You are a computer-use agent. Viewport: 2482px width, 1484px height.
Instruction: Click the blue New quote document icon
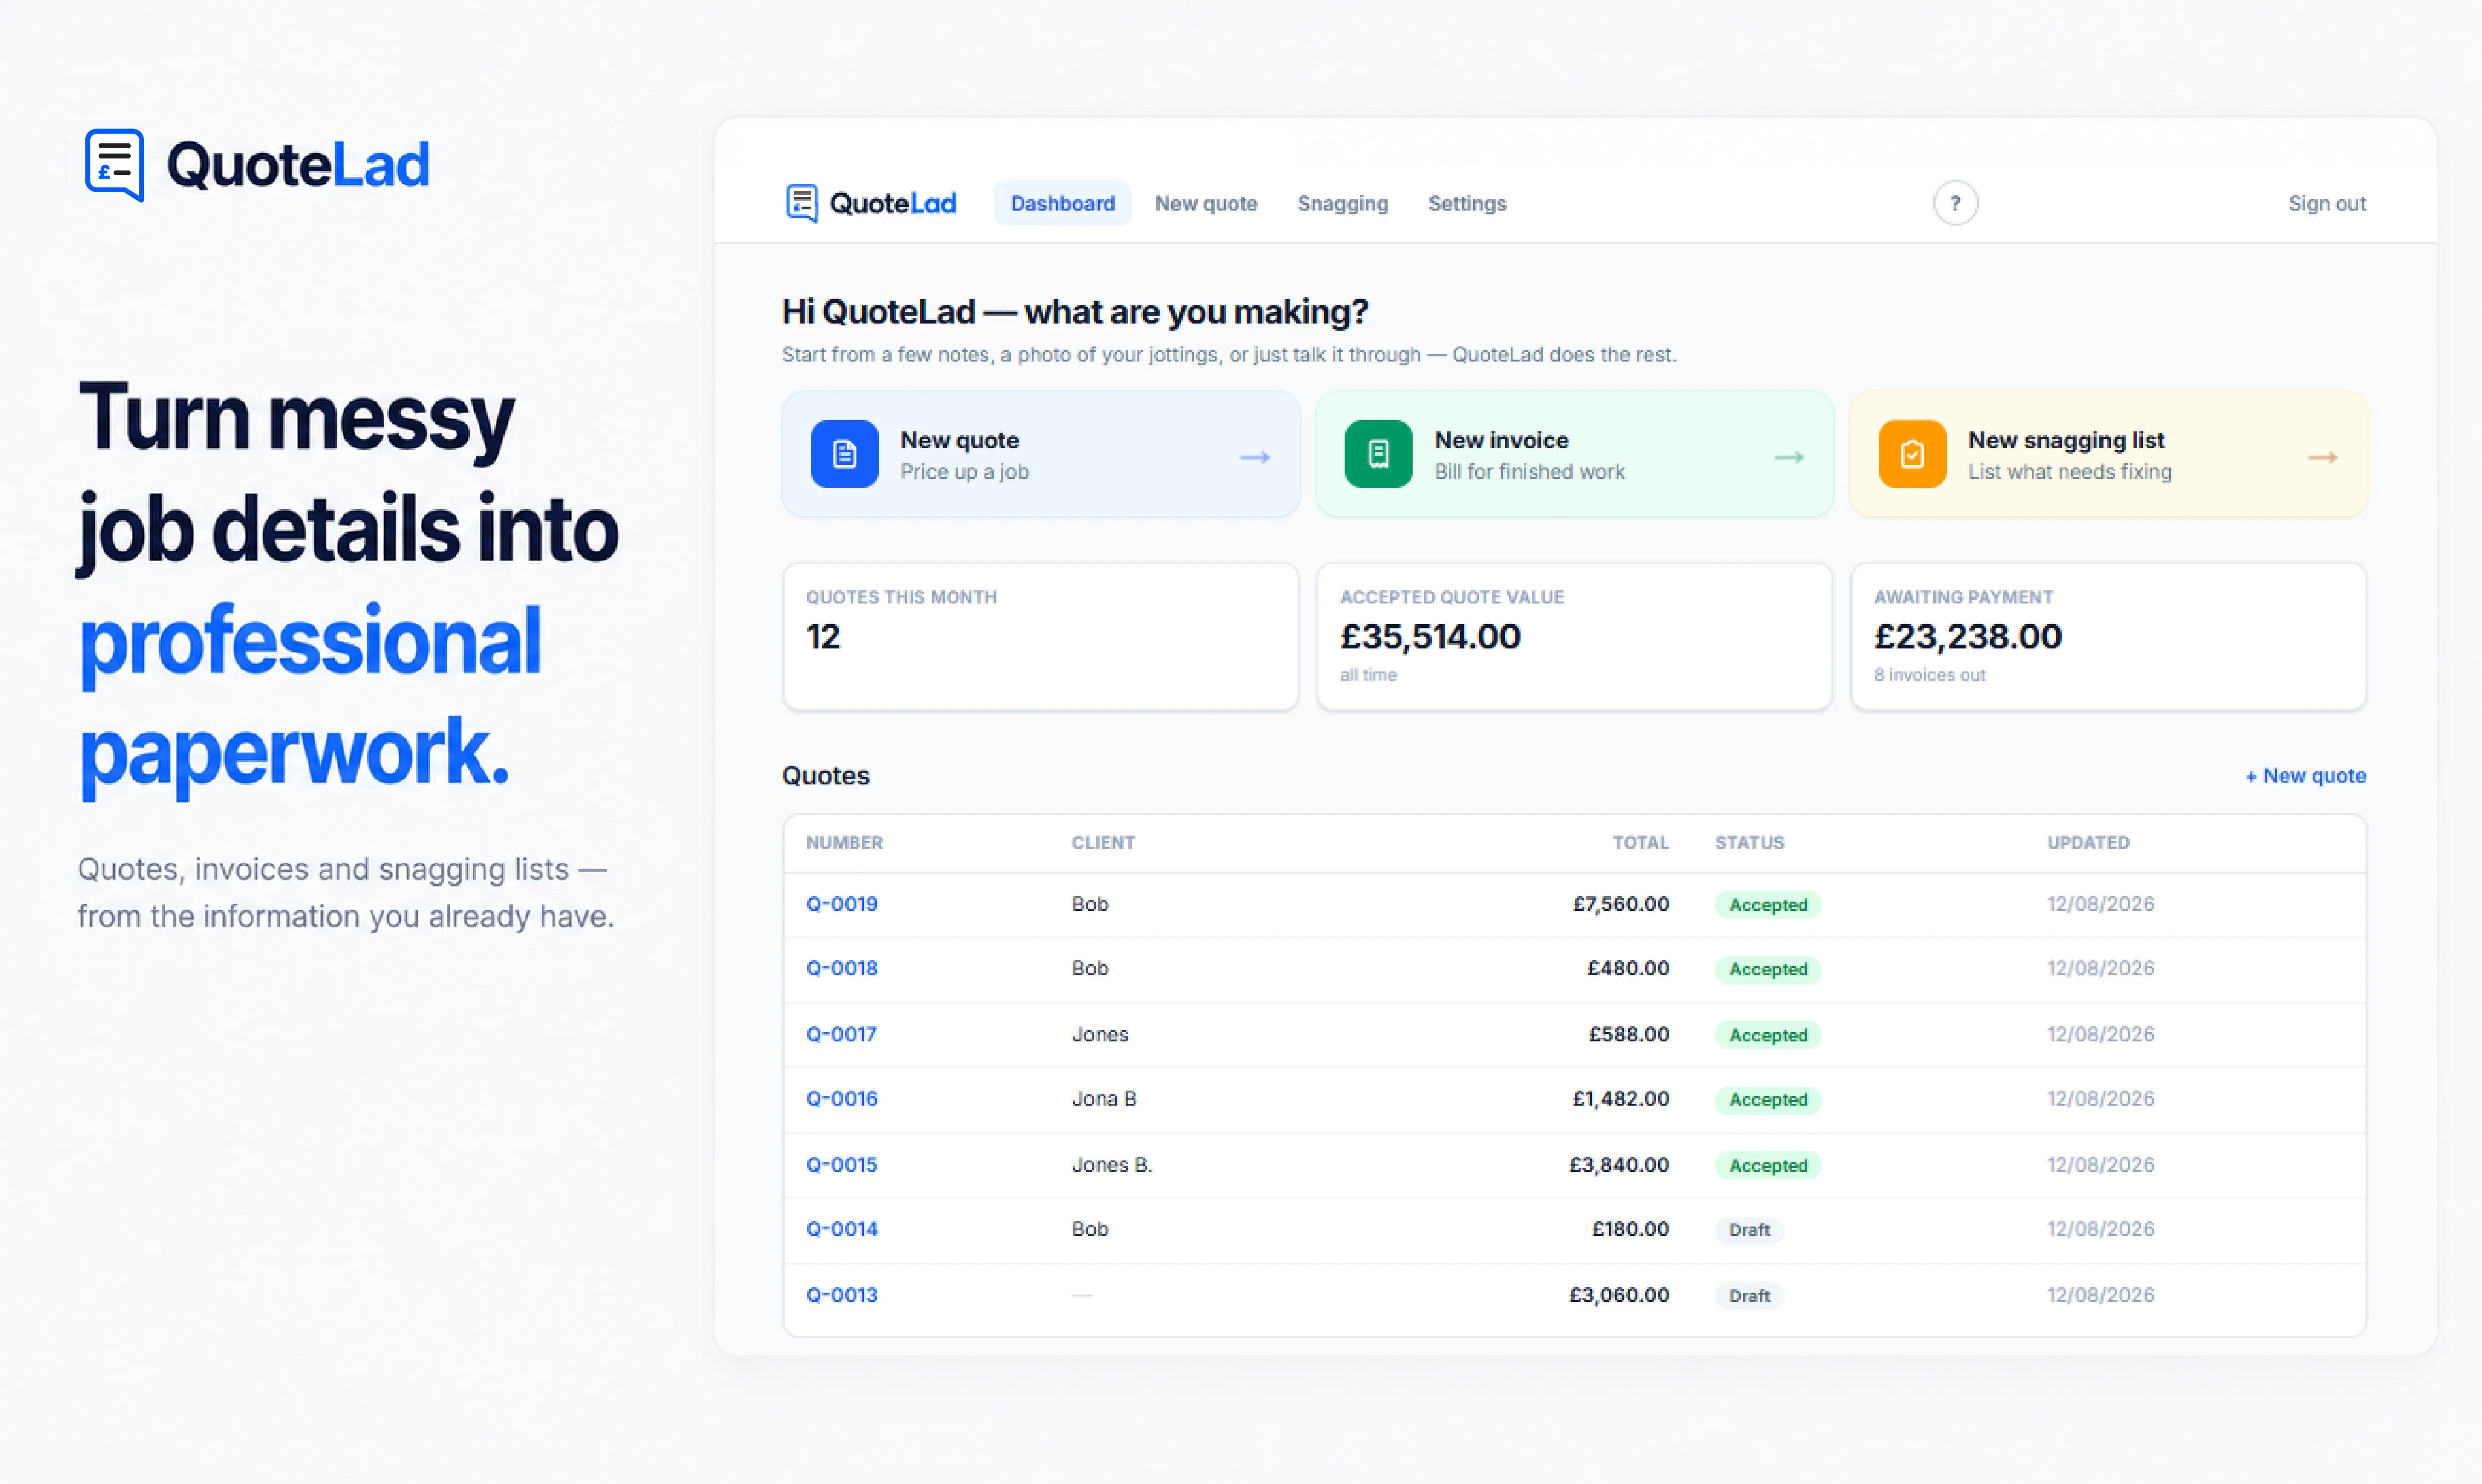click(844, 454)
